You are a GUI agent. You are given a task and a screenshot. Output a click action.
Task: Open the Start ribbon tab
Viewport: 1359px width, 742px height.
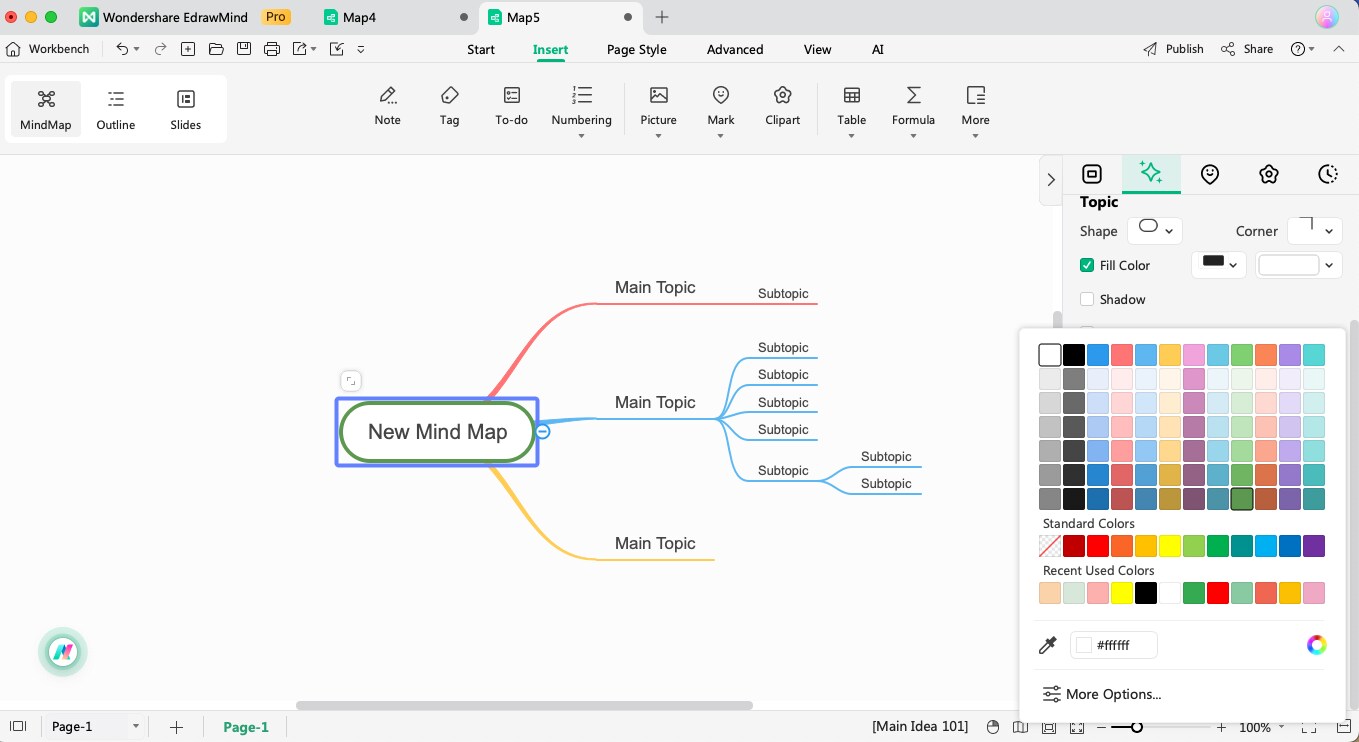pyautogui.click(x=481, y=49)
